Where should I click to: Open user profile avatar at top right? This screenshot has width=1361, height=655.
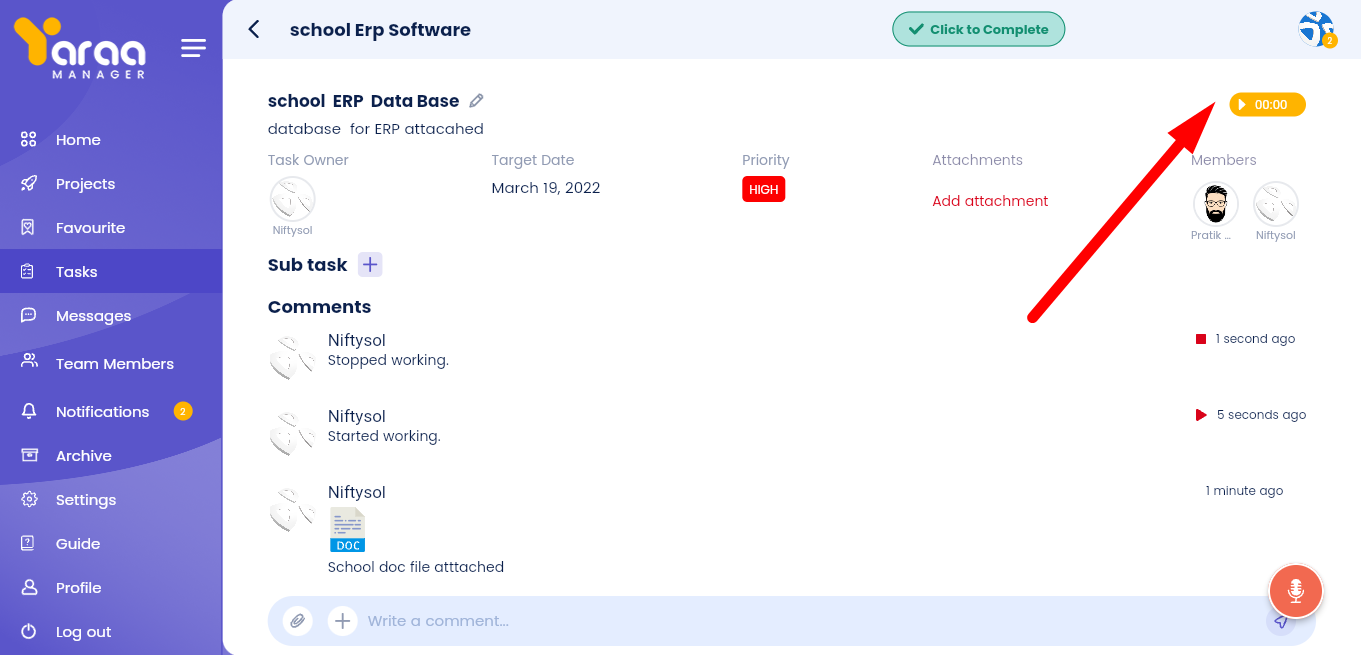pos(1316,30)
